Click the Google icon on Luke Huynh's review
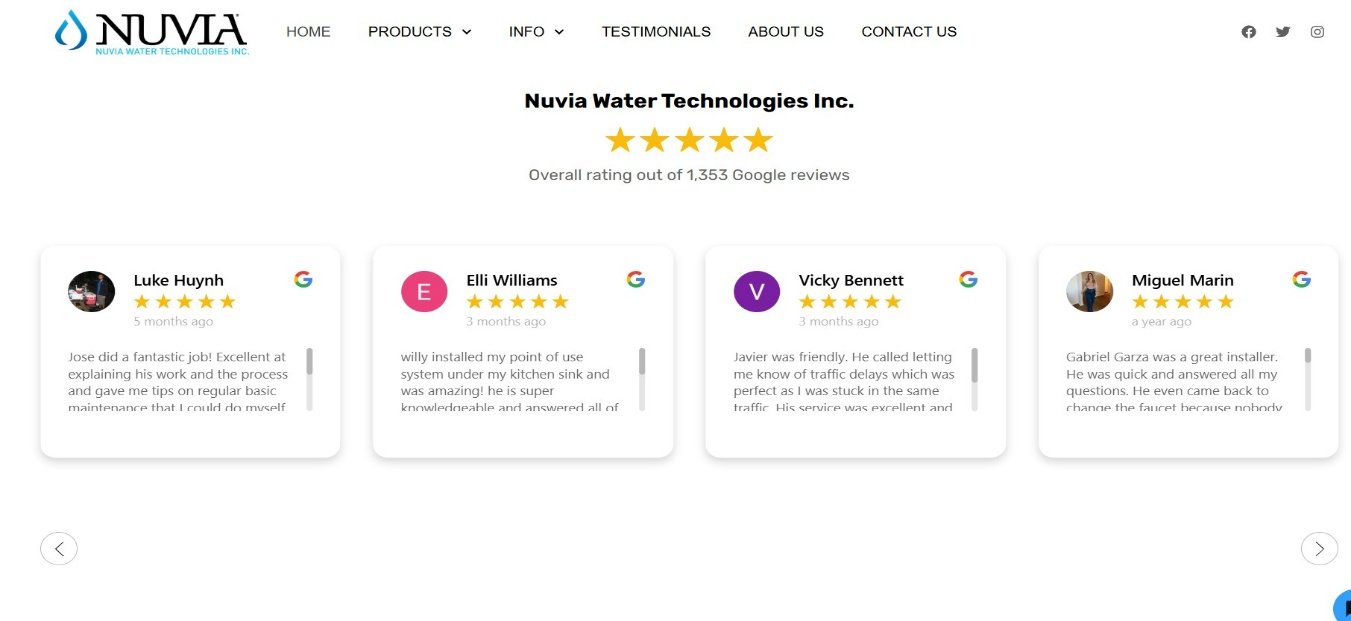 [x=303, y=279]
